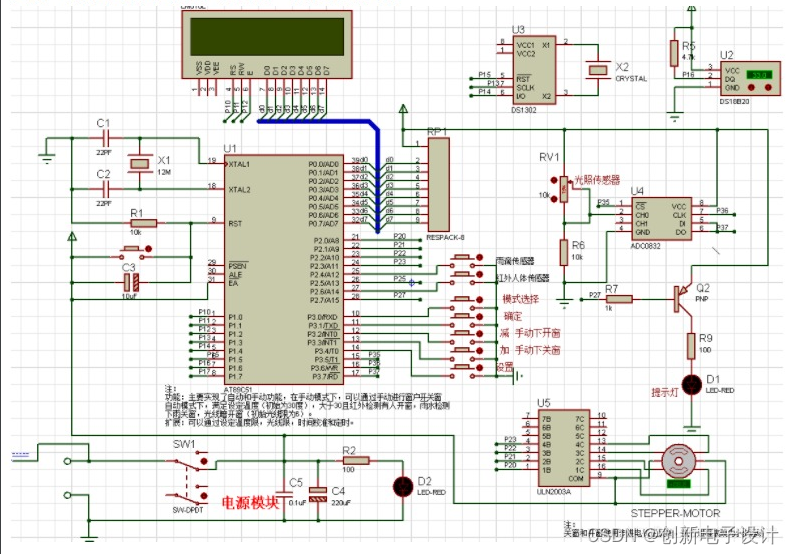Click the 提示灯 label
The image size is (794, 554).
pos(664,392)
